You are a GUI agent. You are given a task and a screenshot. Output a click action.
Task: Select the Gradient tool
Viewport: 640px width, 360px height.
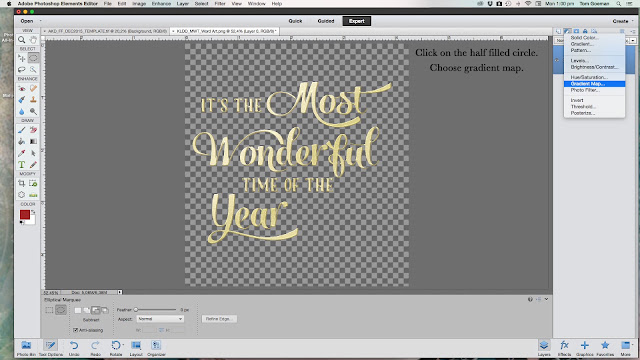33,141
